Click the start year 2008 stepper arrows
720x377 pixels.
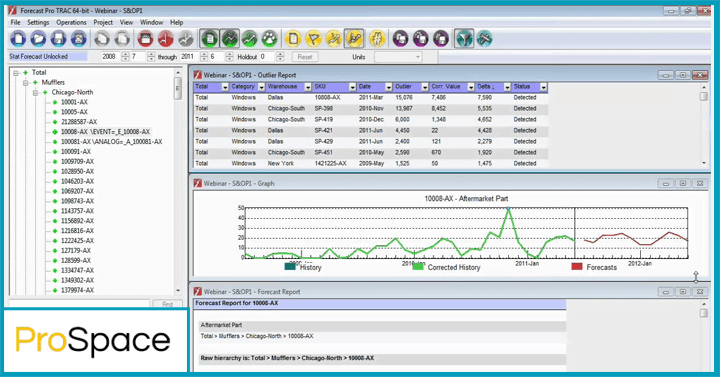[125, 57]
